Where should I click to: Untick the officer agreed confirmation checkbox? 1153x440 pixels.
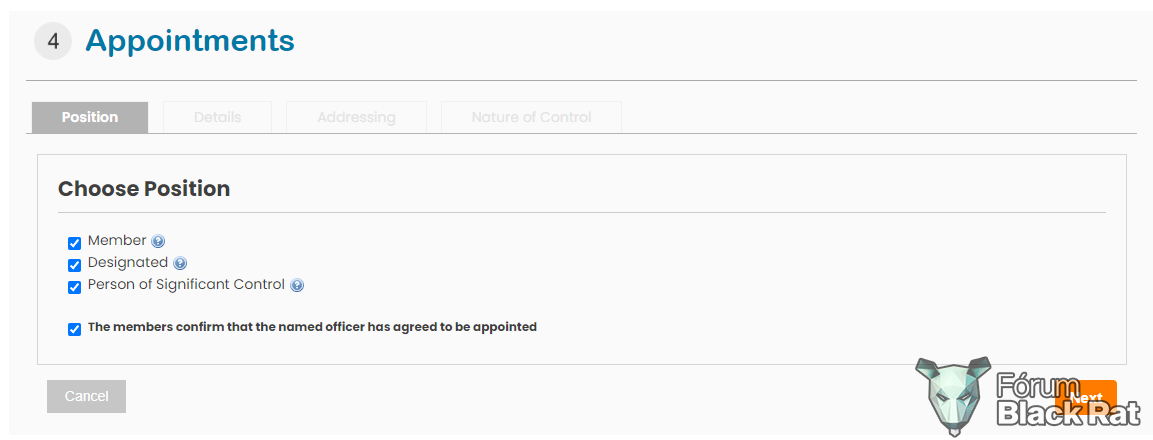point(74,330)
